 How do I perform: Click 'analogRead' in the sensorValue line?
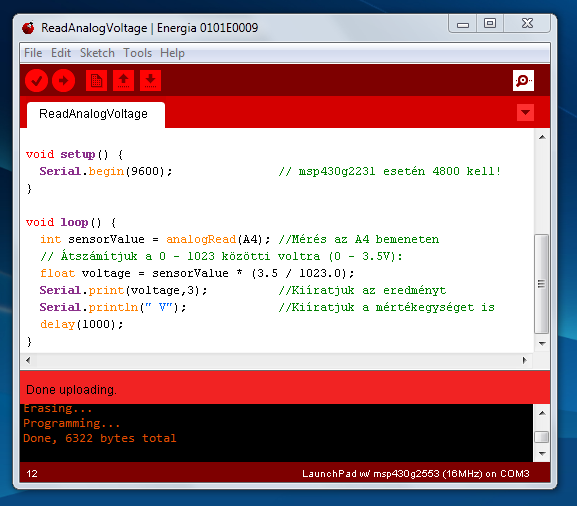tap(201, 240)
